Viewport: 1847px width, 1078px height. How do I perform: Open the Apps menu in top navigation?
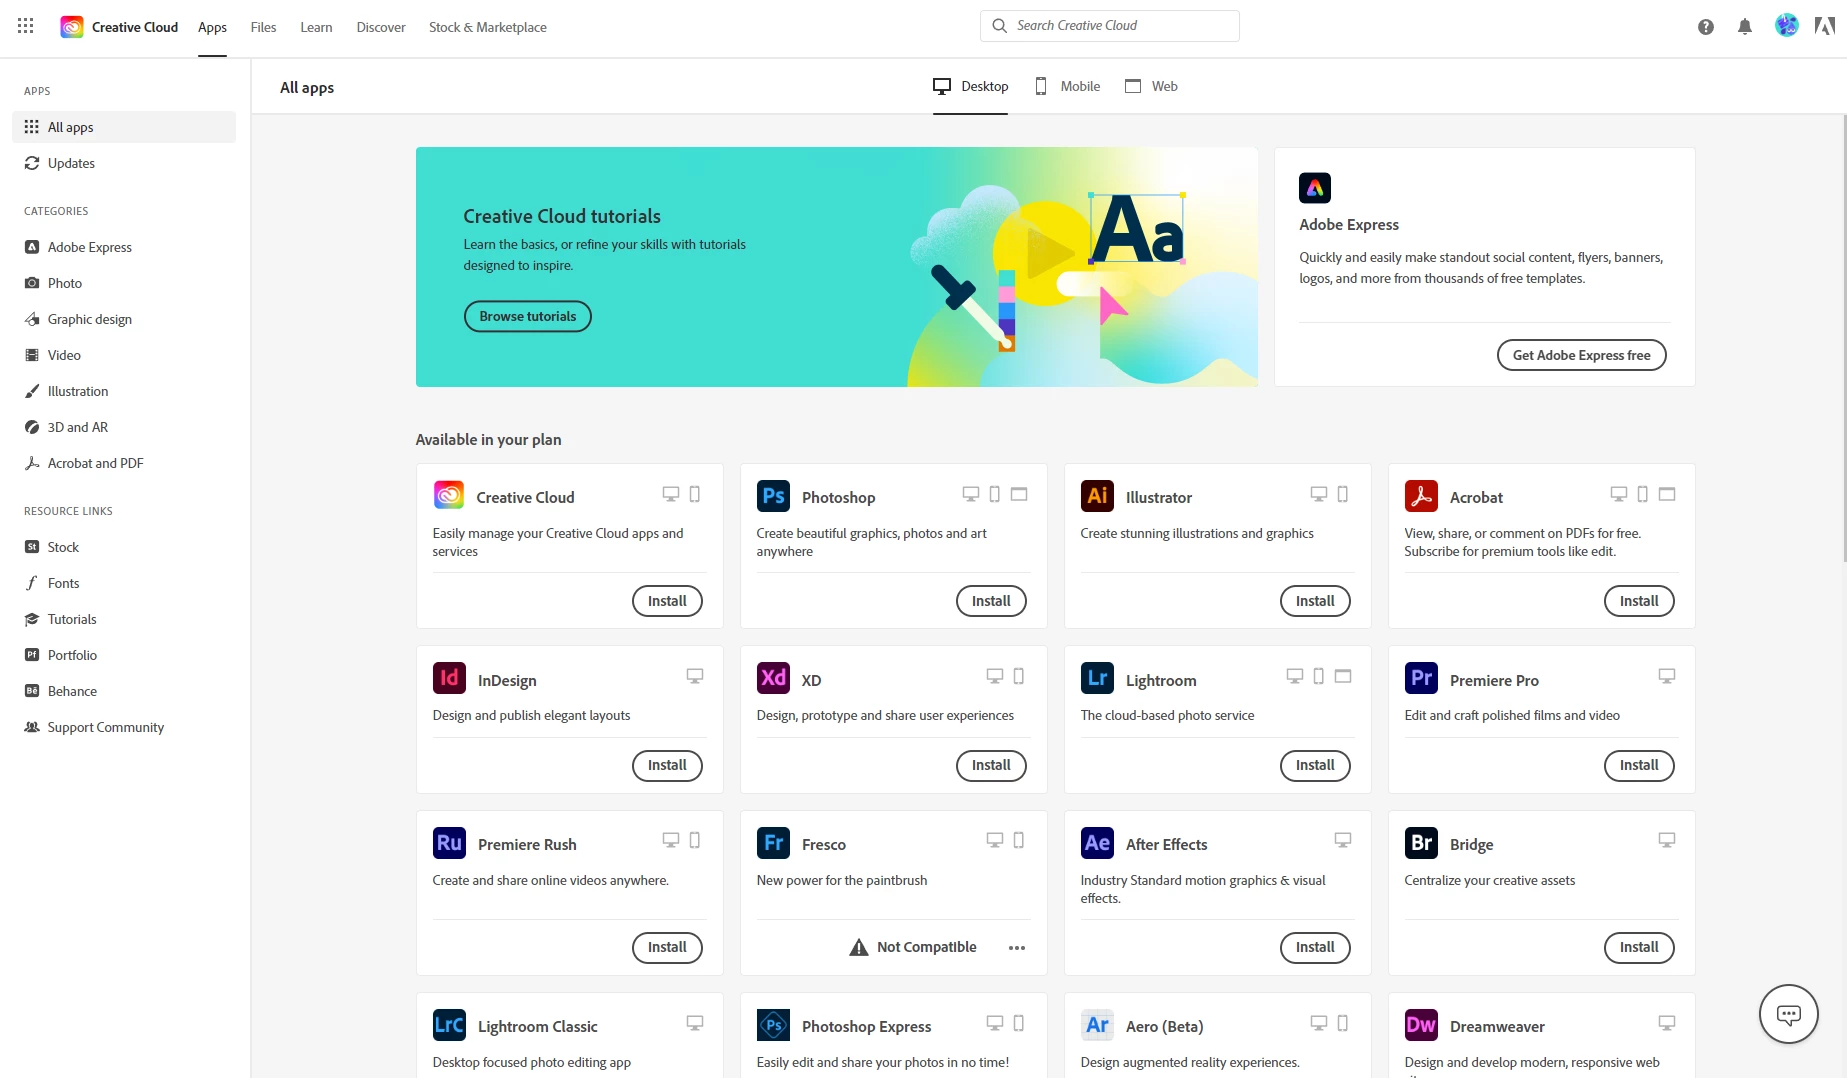(x=212, y=27)
